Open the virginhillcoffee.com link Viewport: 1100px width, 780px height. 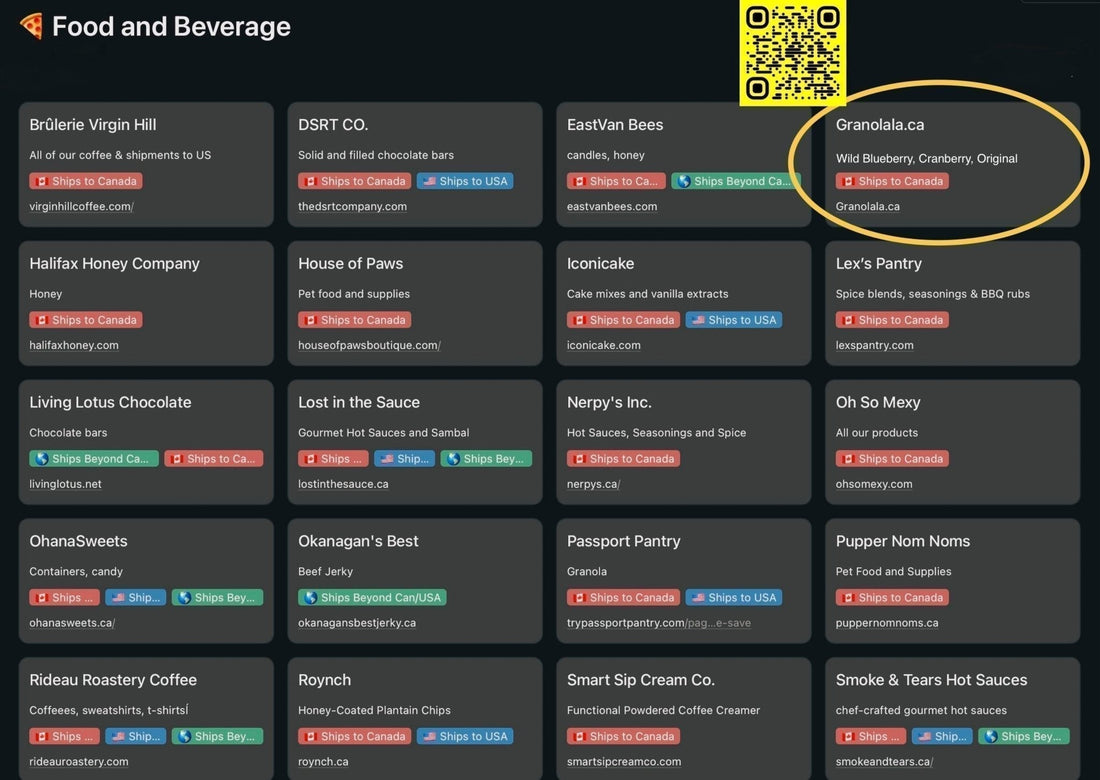tap(81, 206)
